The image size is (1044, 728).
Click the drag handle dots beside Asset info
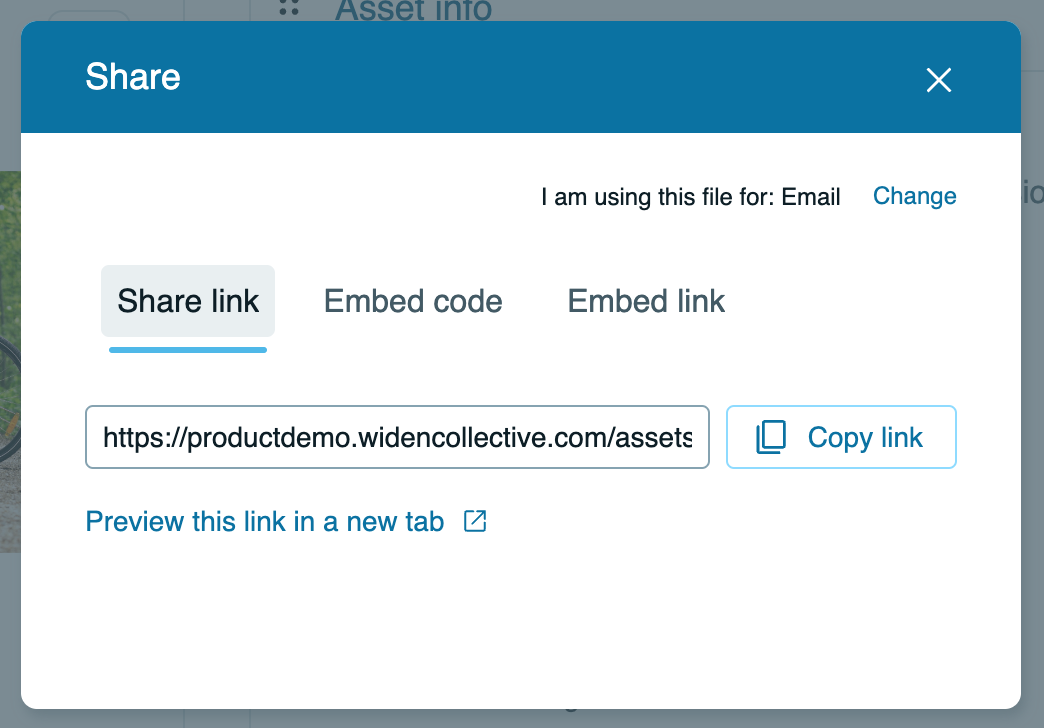290,9
